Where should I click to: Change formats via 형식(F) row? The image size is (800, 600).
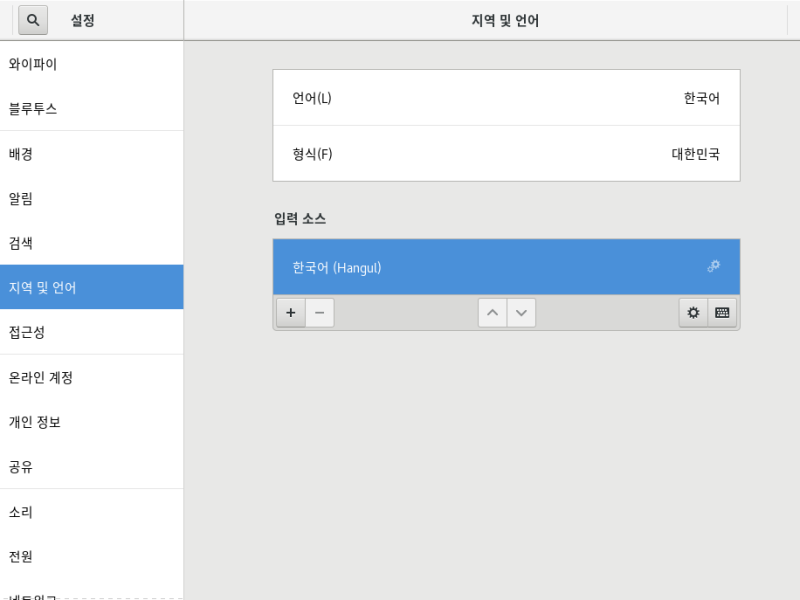507,154
